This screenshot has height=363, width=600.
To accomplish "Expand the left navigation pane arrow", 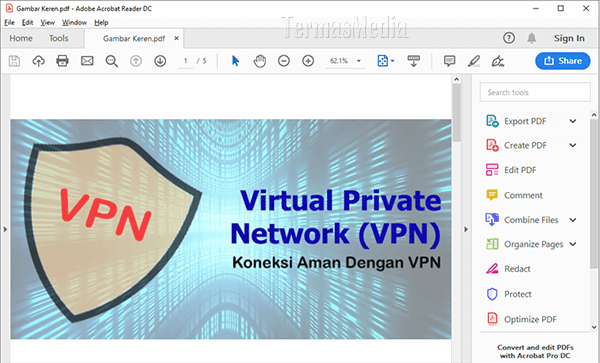I will click(x=5, y=230).
